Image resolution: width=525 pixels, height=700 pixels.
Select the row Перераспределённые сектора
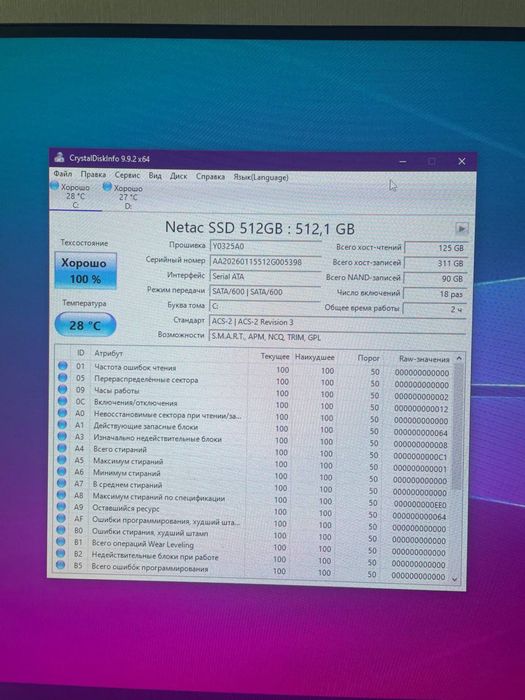coord(254,381)
